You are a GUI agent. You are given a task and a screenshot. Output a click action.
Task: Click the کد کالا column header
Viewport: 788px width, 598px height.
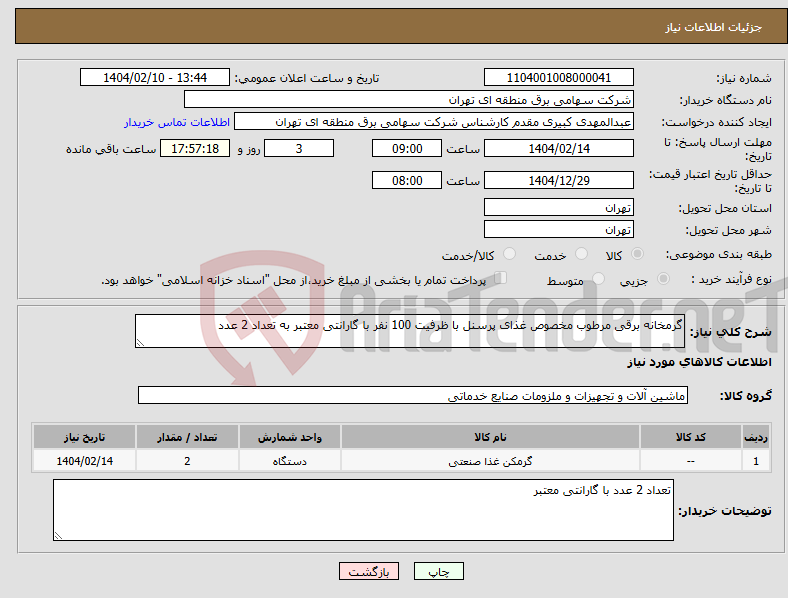click(691, 437)
